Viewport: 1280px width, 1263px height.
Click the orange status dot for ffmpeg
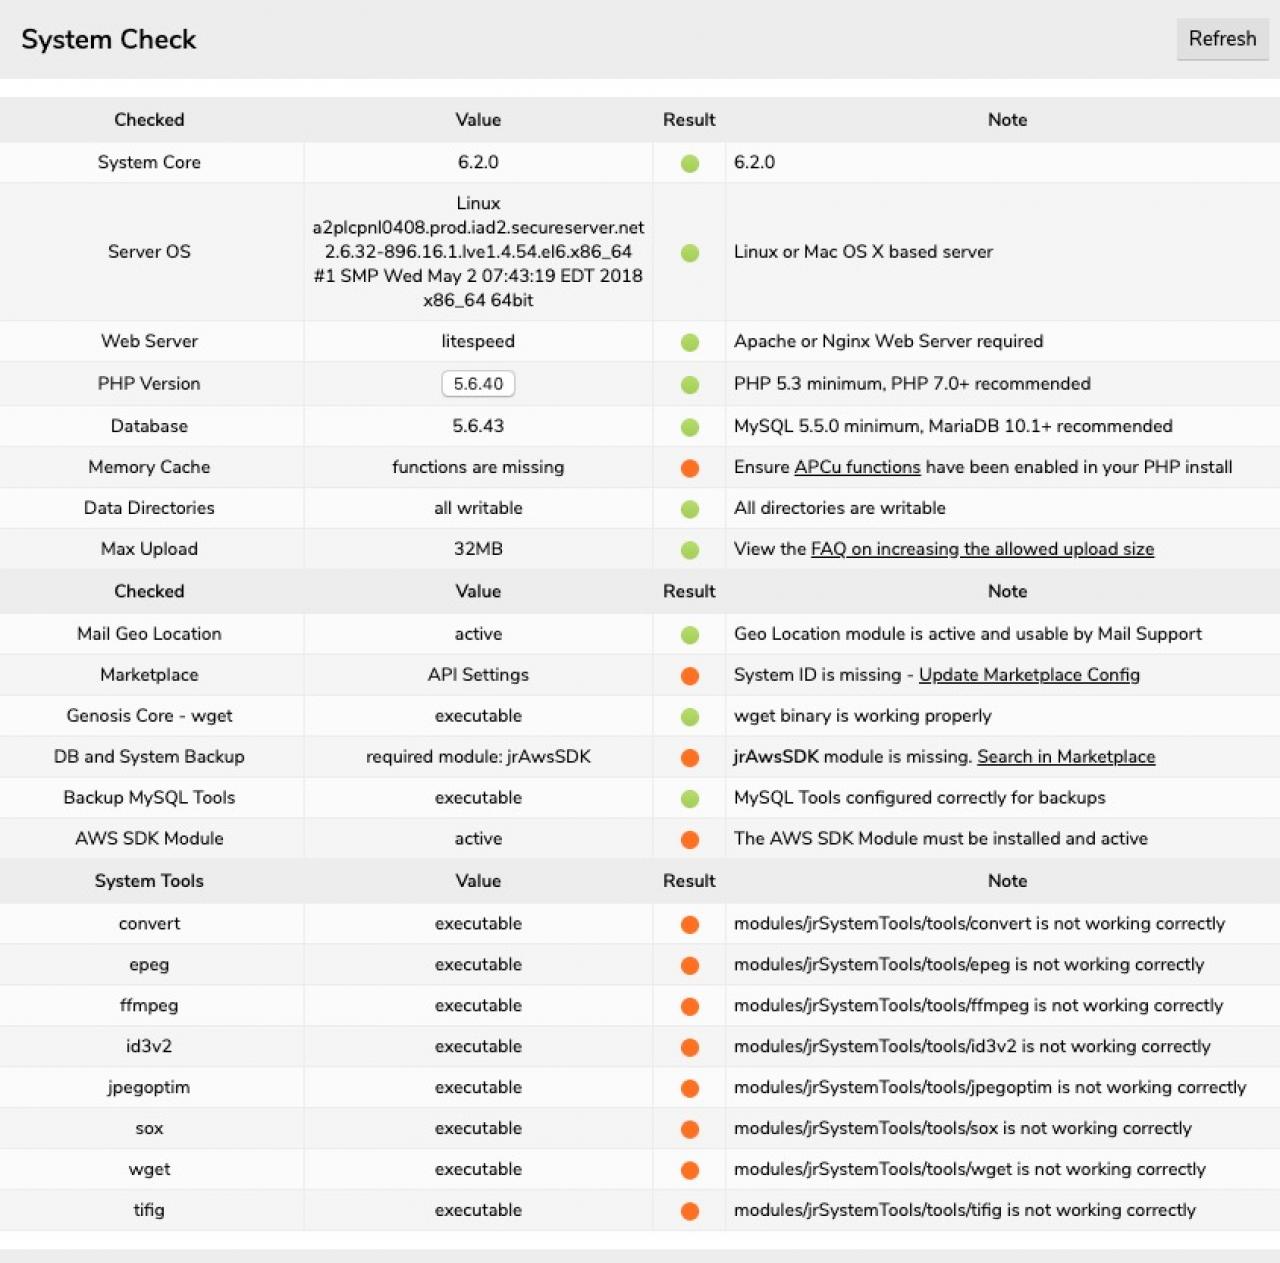[x=690, y=1007]
